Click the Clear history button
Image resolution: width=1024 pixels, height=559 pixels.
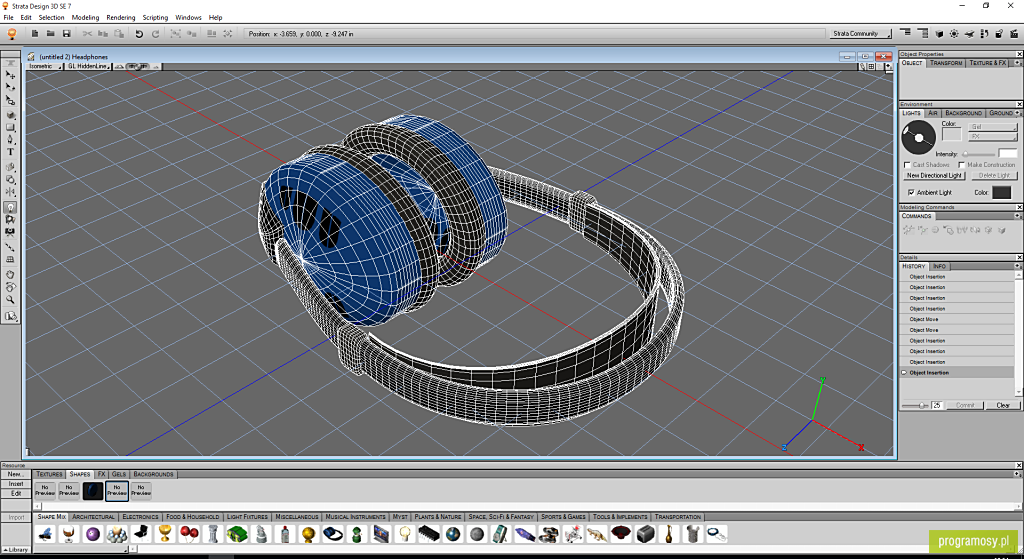(x=1003, y=406)
